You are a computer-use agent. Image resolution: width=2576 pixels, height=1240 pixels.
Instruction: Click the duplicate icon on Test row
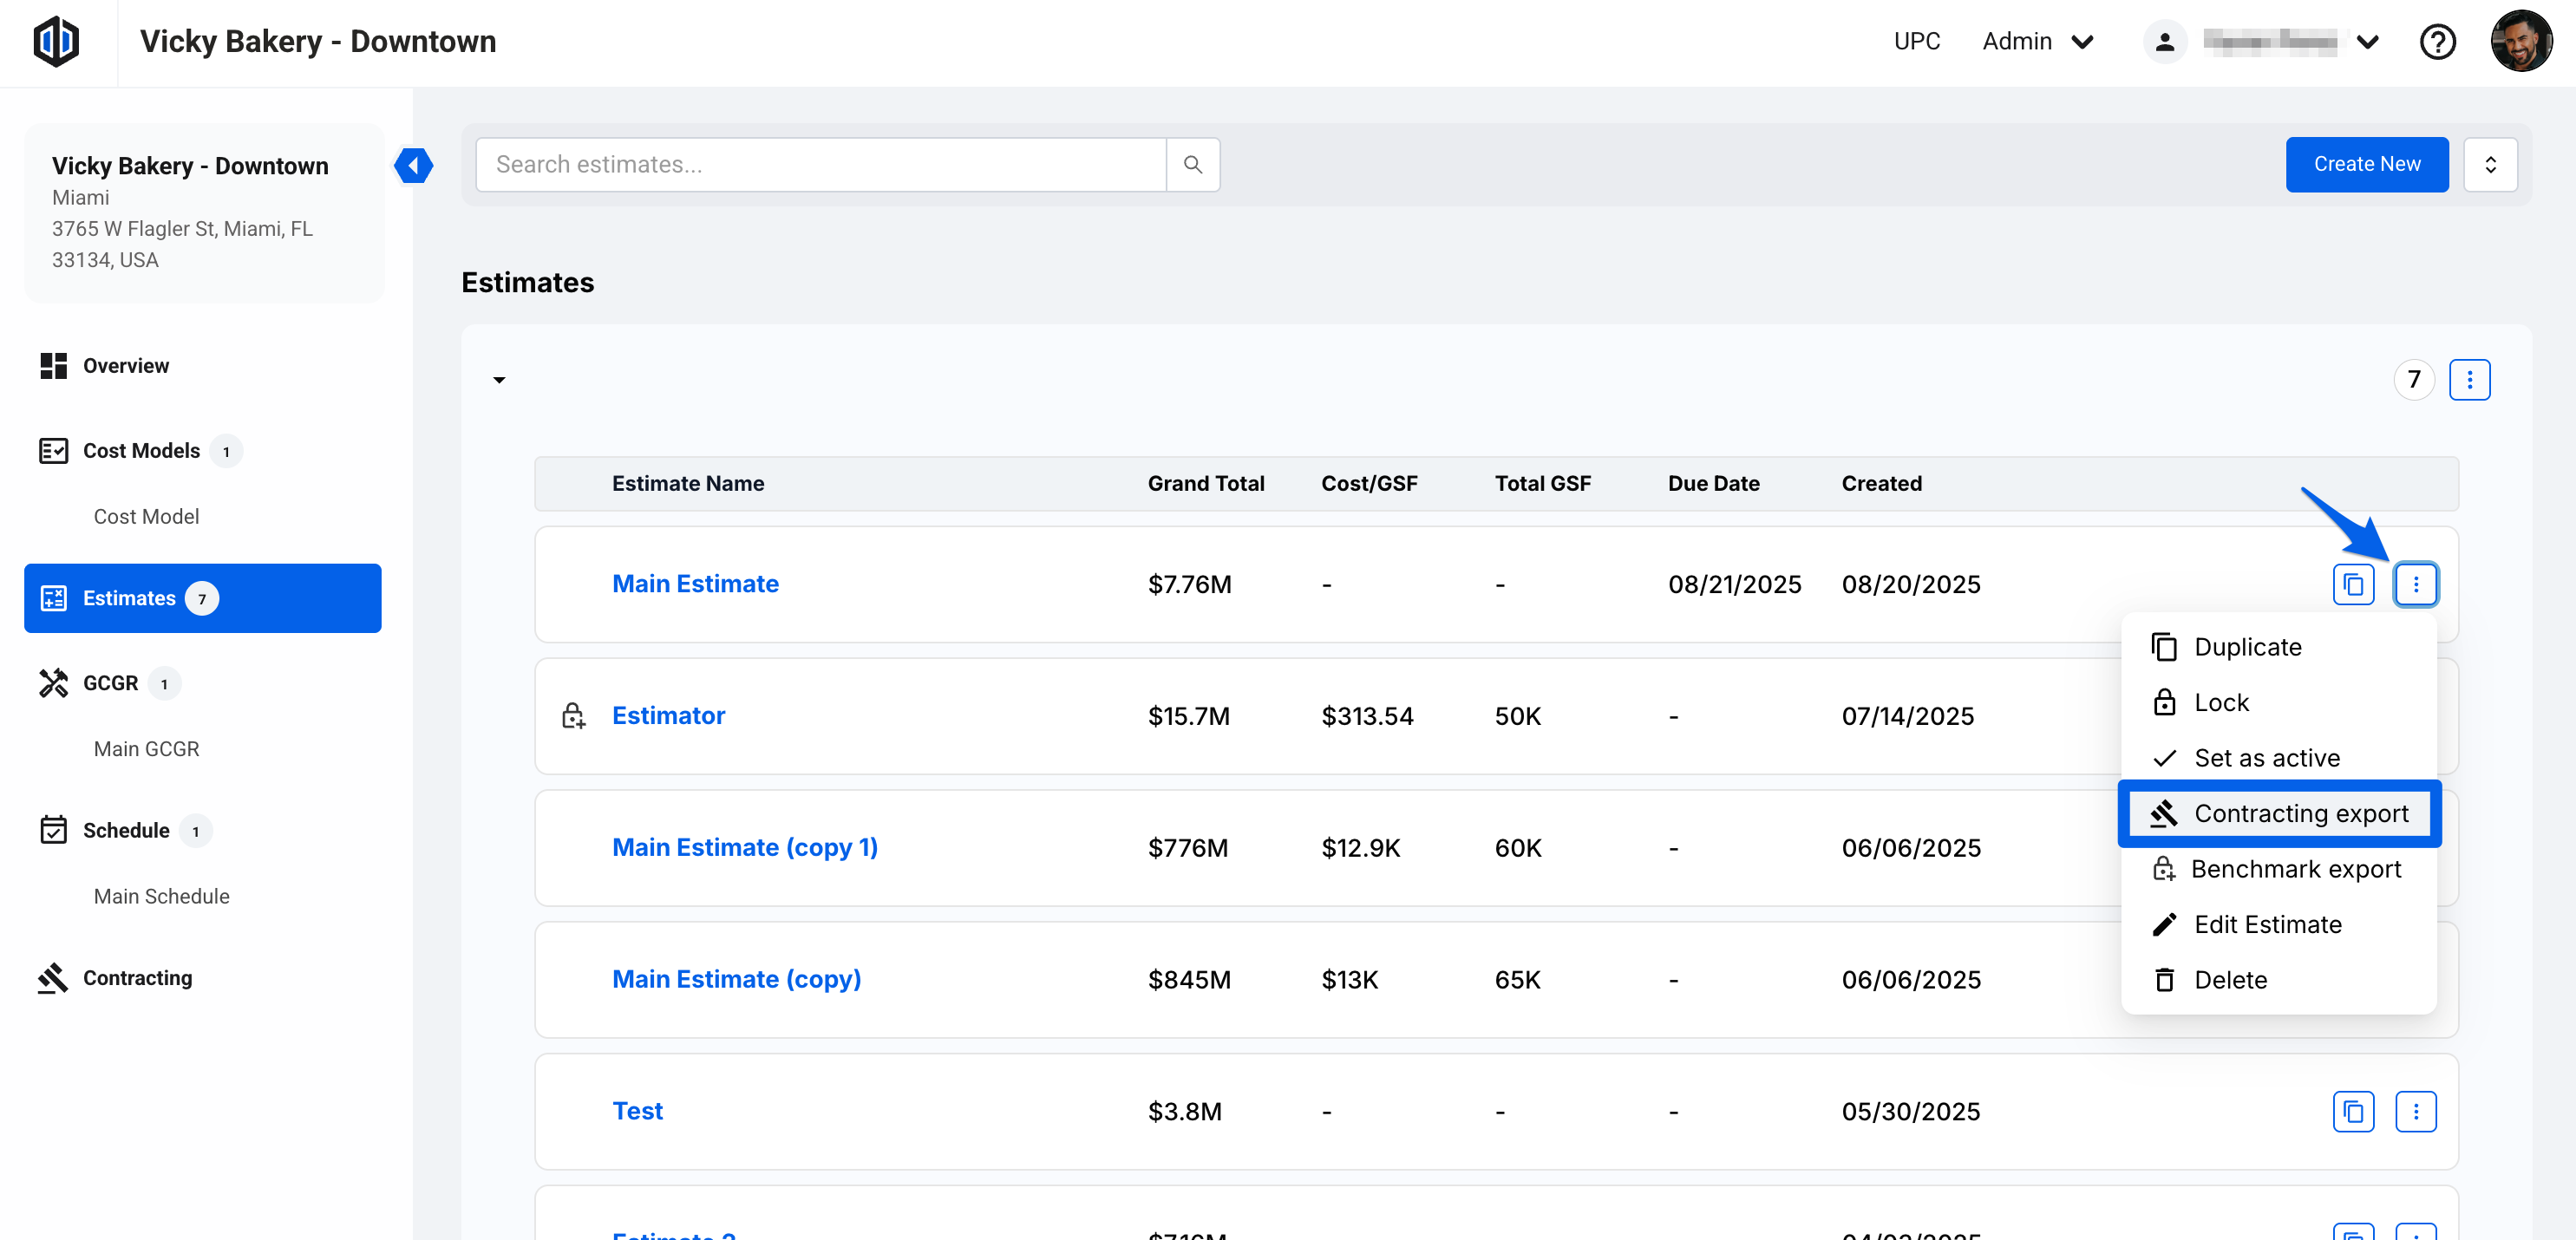[x=2353, y=1111]
